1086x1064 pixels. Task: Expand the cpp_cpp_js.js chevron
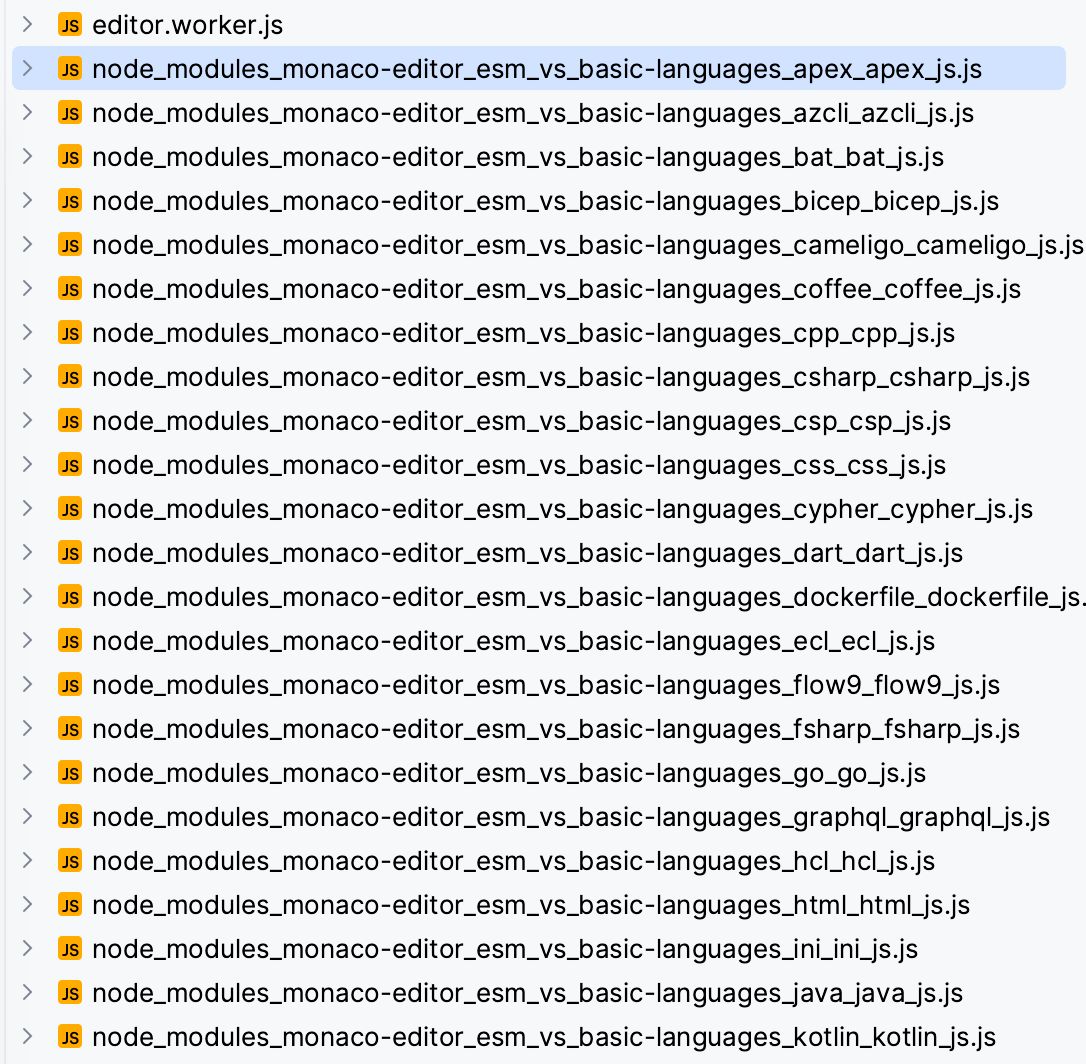coord(28,332)
